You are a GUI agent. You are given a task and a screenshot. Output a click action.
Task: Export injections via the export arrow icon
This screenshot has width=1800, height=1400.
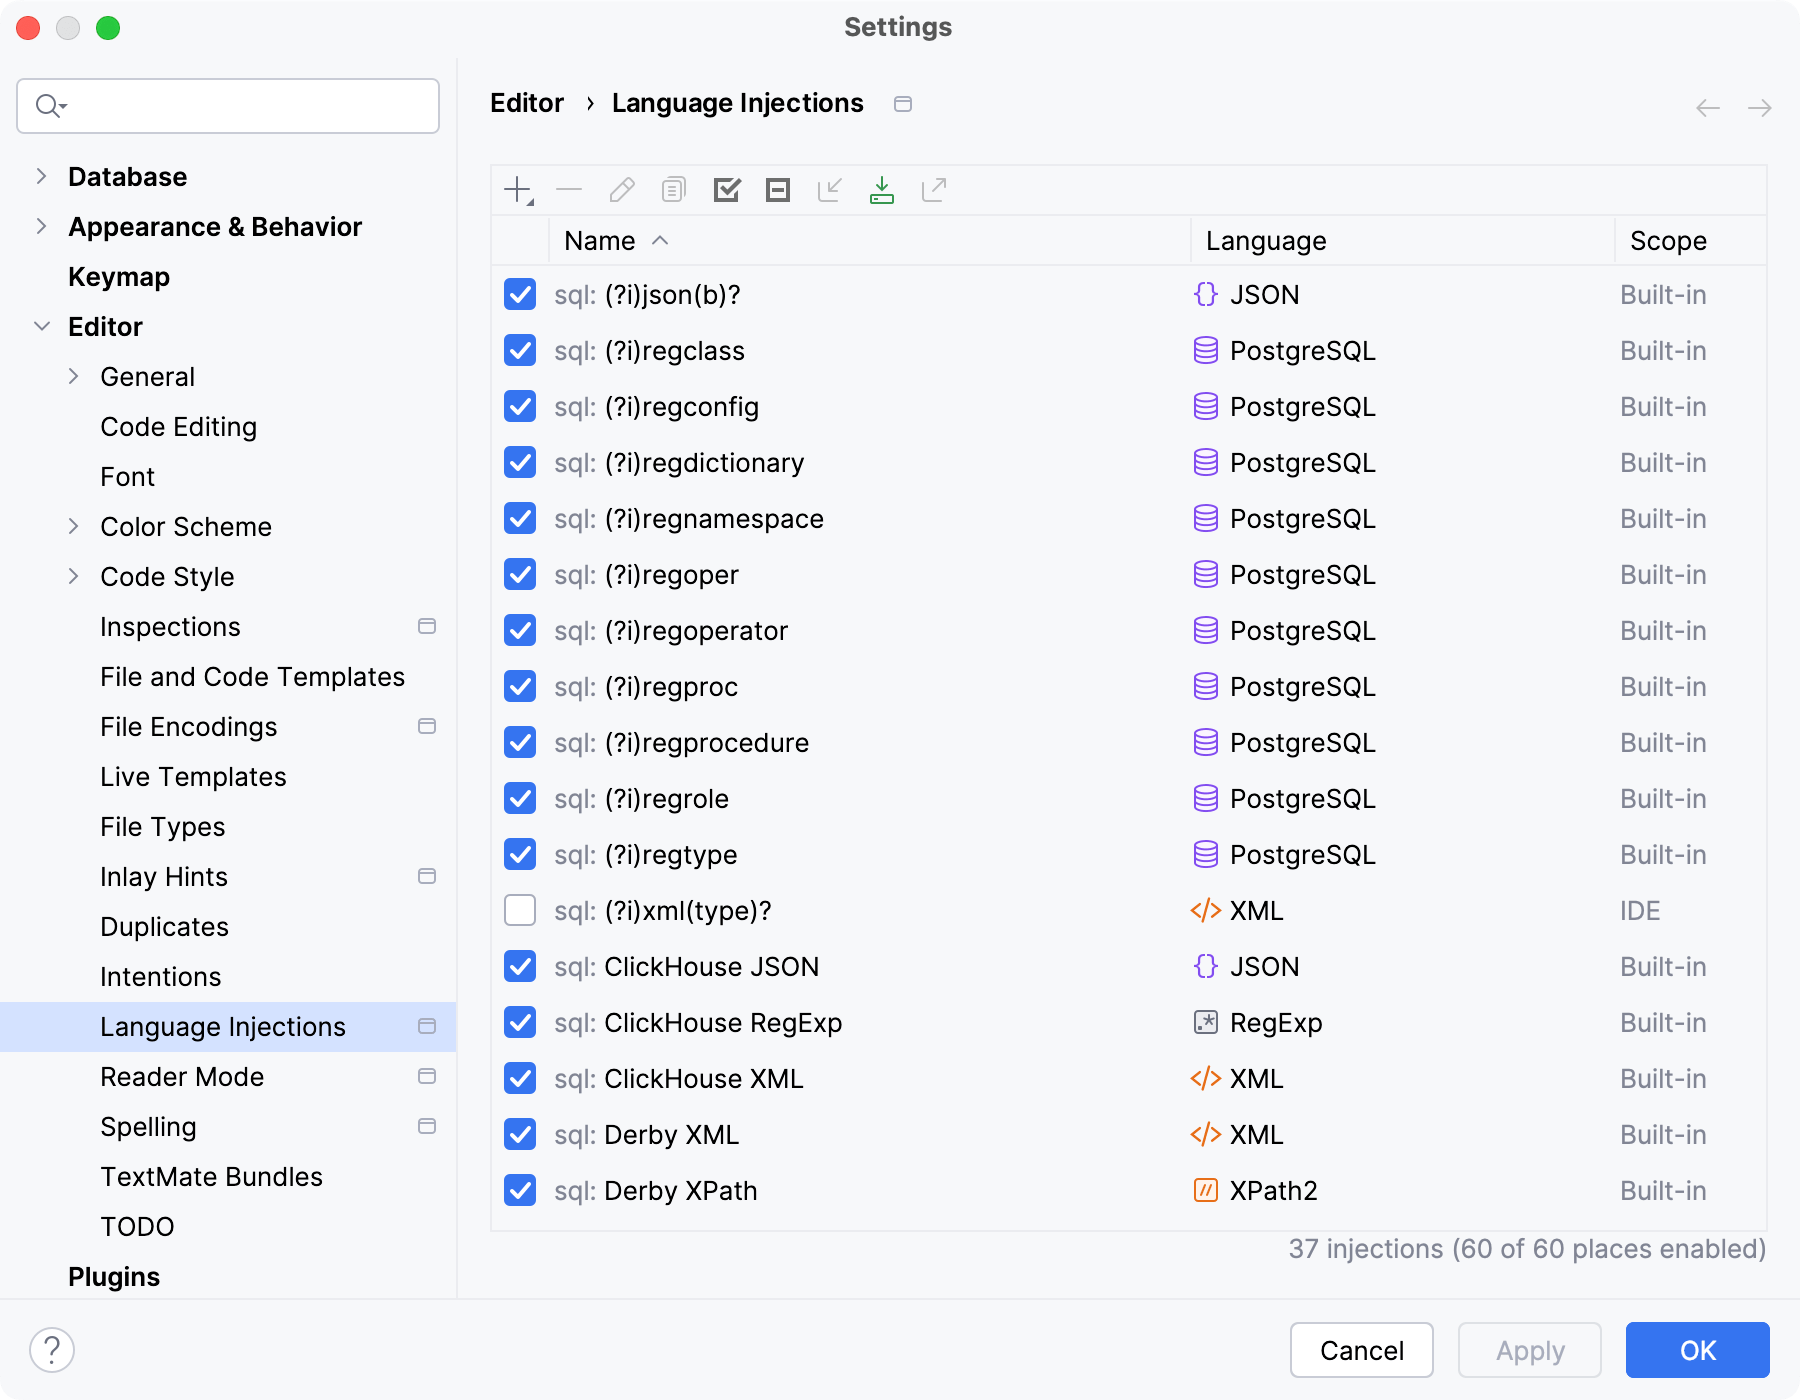coord(934,190)
